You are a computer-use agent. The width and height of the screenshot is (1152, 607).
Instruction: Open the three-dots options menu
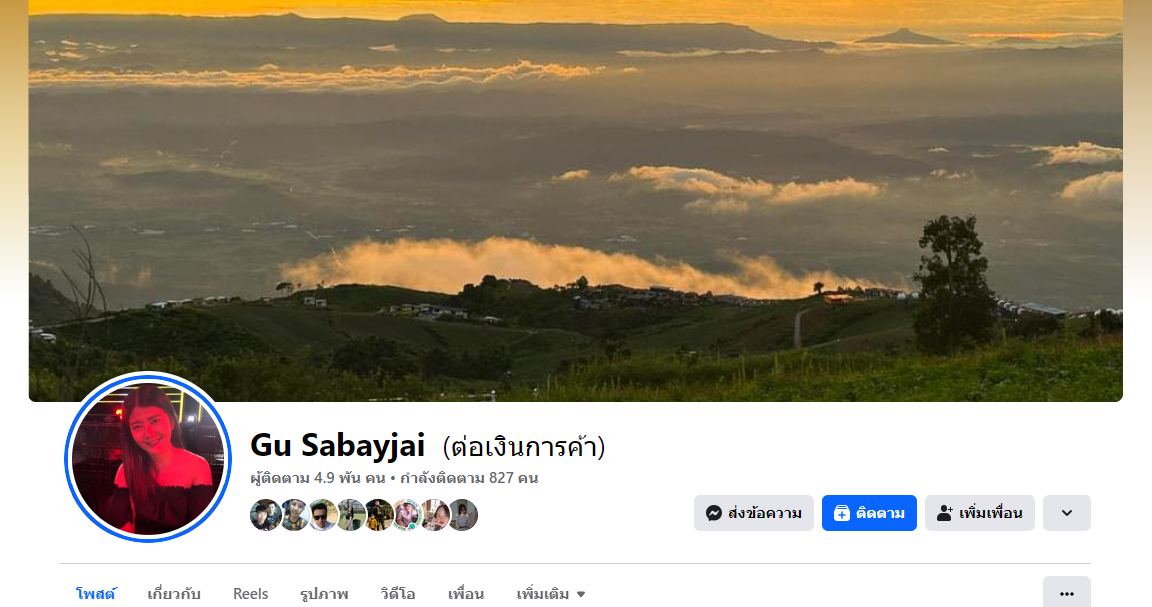(1067, 593)
